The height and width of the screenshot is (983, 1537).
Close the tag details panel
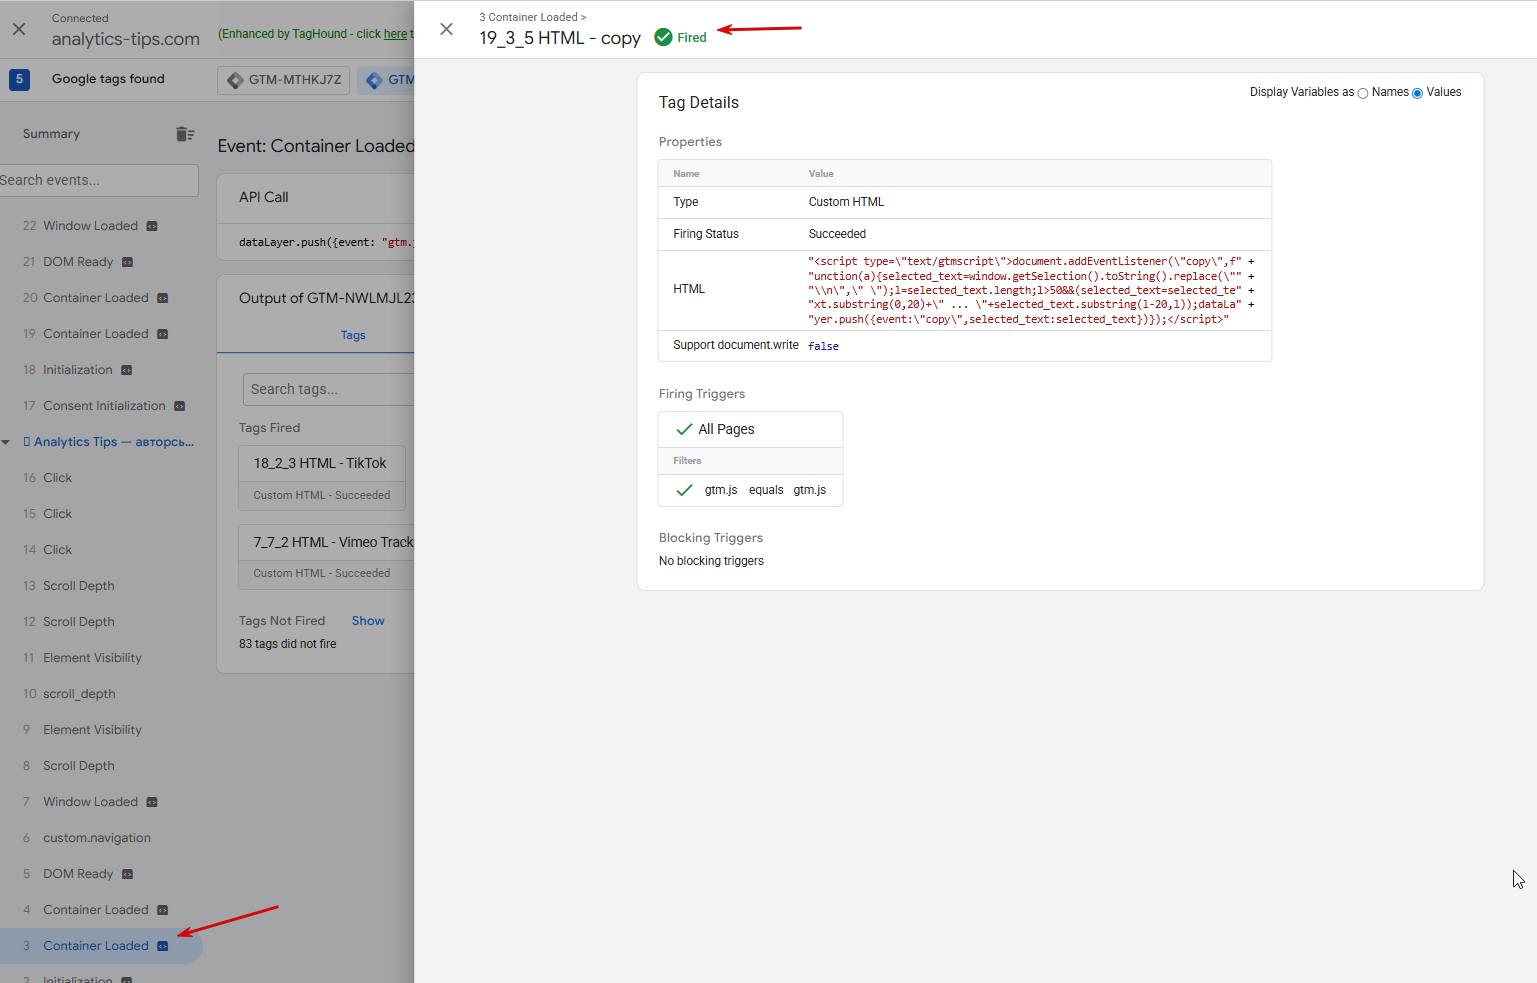pyautogui.click(x=446, y=29)
